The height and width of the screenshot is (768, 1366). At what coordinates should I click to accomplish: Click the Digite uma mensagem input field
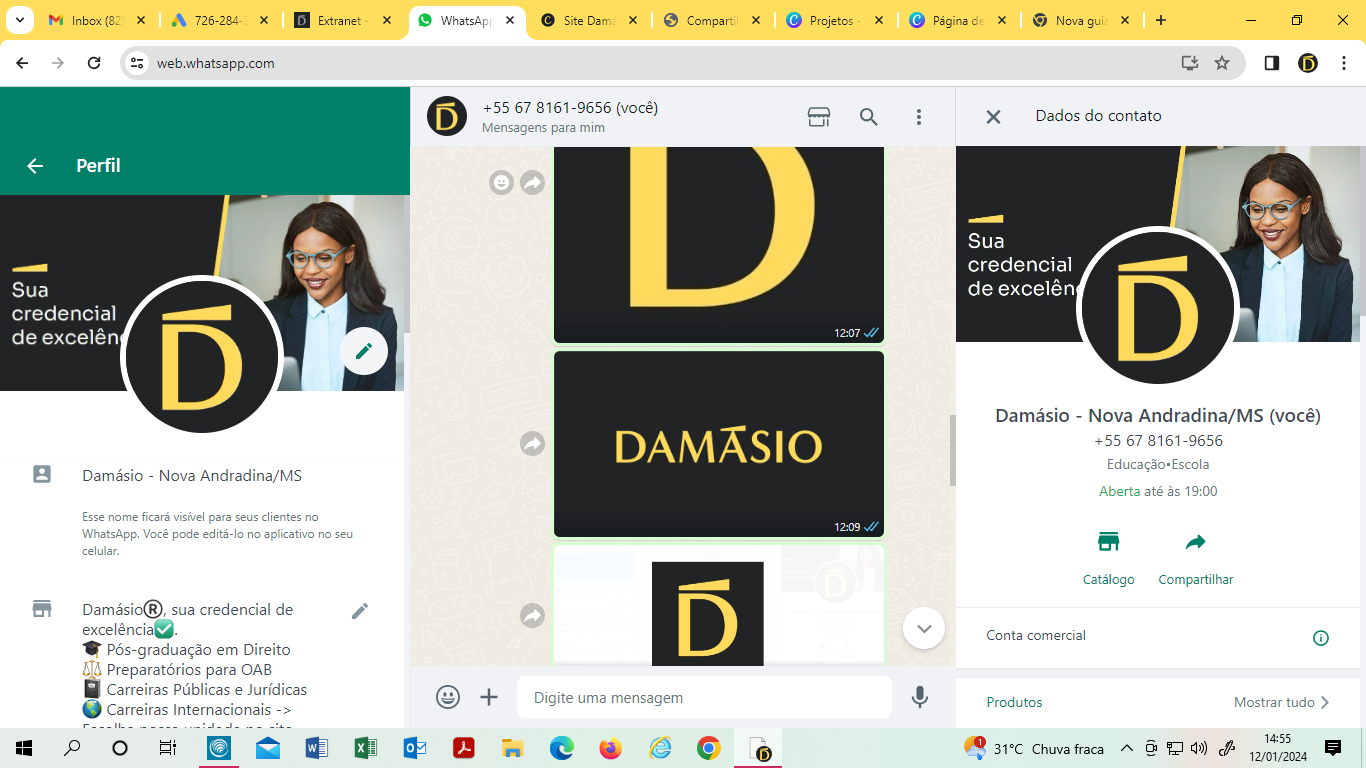point(704,697)
